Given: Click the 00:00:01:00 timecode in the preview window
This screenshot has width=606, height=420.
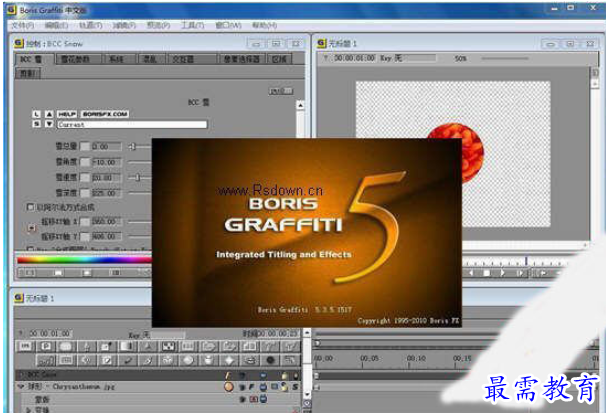Looking at the screenshot, I should click(x=354, y=58).
